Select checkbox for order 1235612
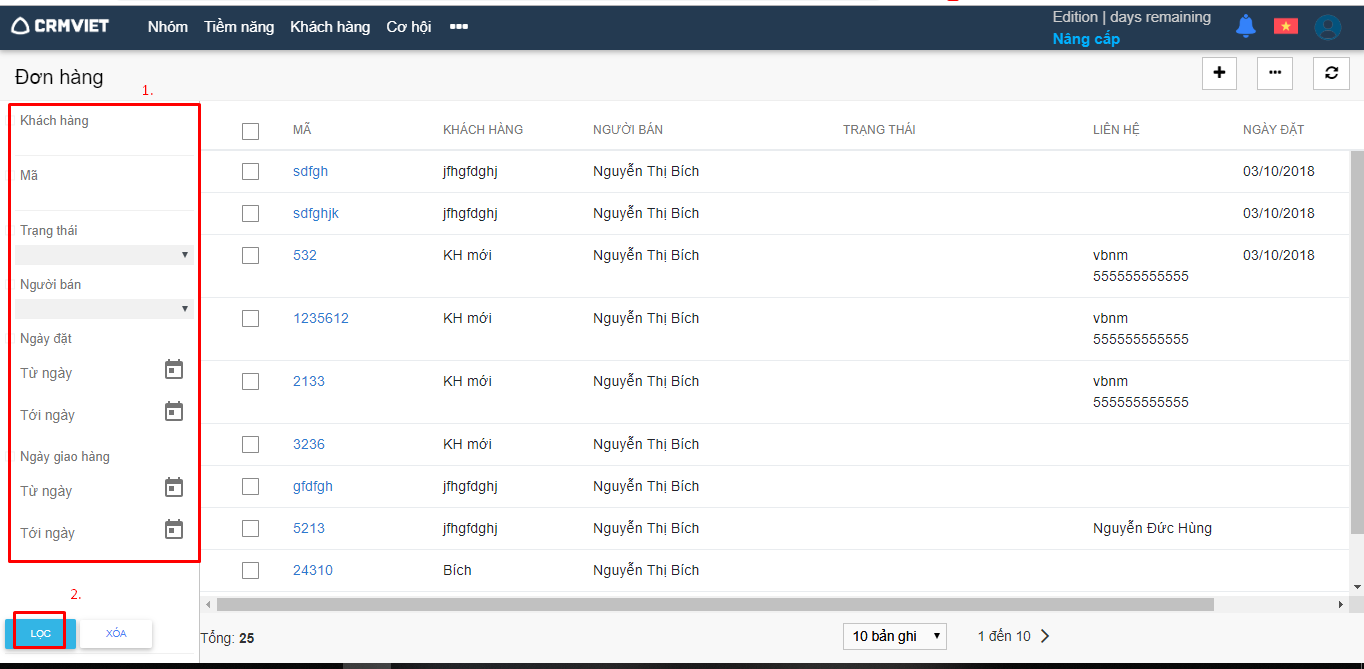Screen dimensions: 1364x669 tap(250, 319)
